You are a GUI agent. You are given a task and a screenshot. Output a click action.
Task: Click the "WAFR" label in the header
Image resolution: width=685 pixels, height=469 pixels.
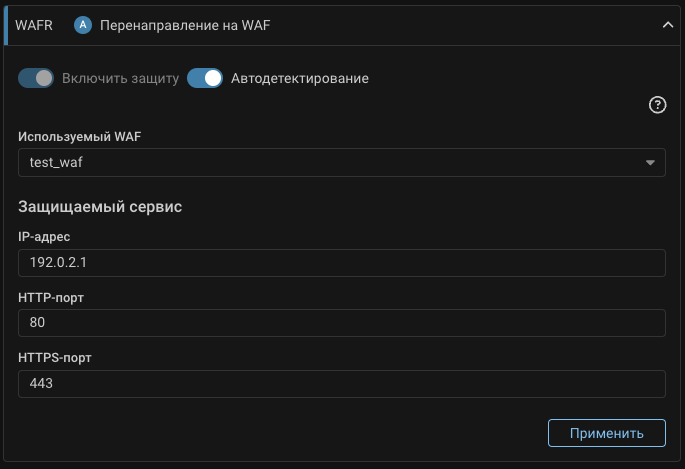(34, 26)
